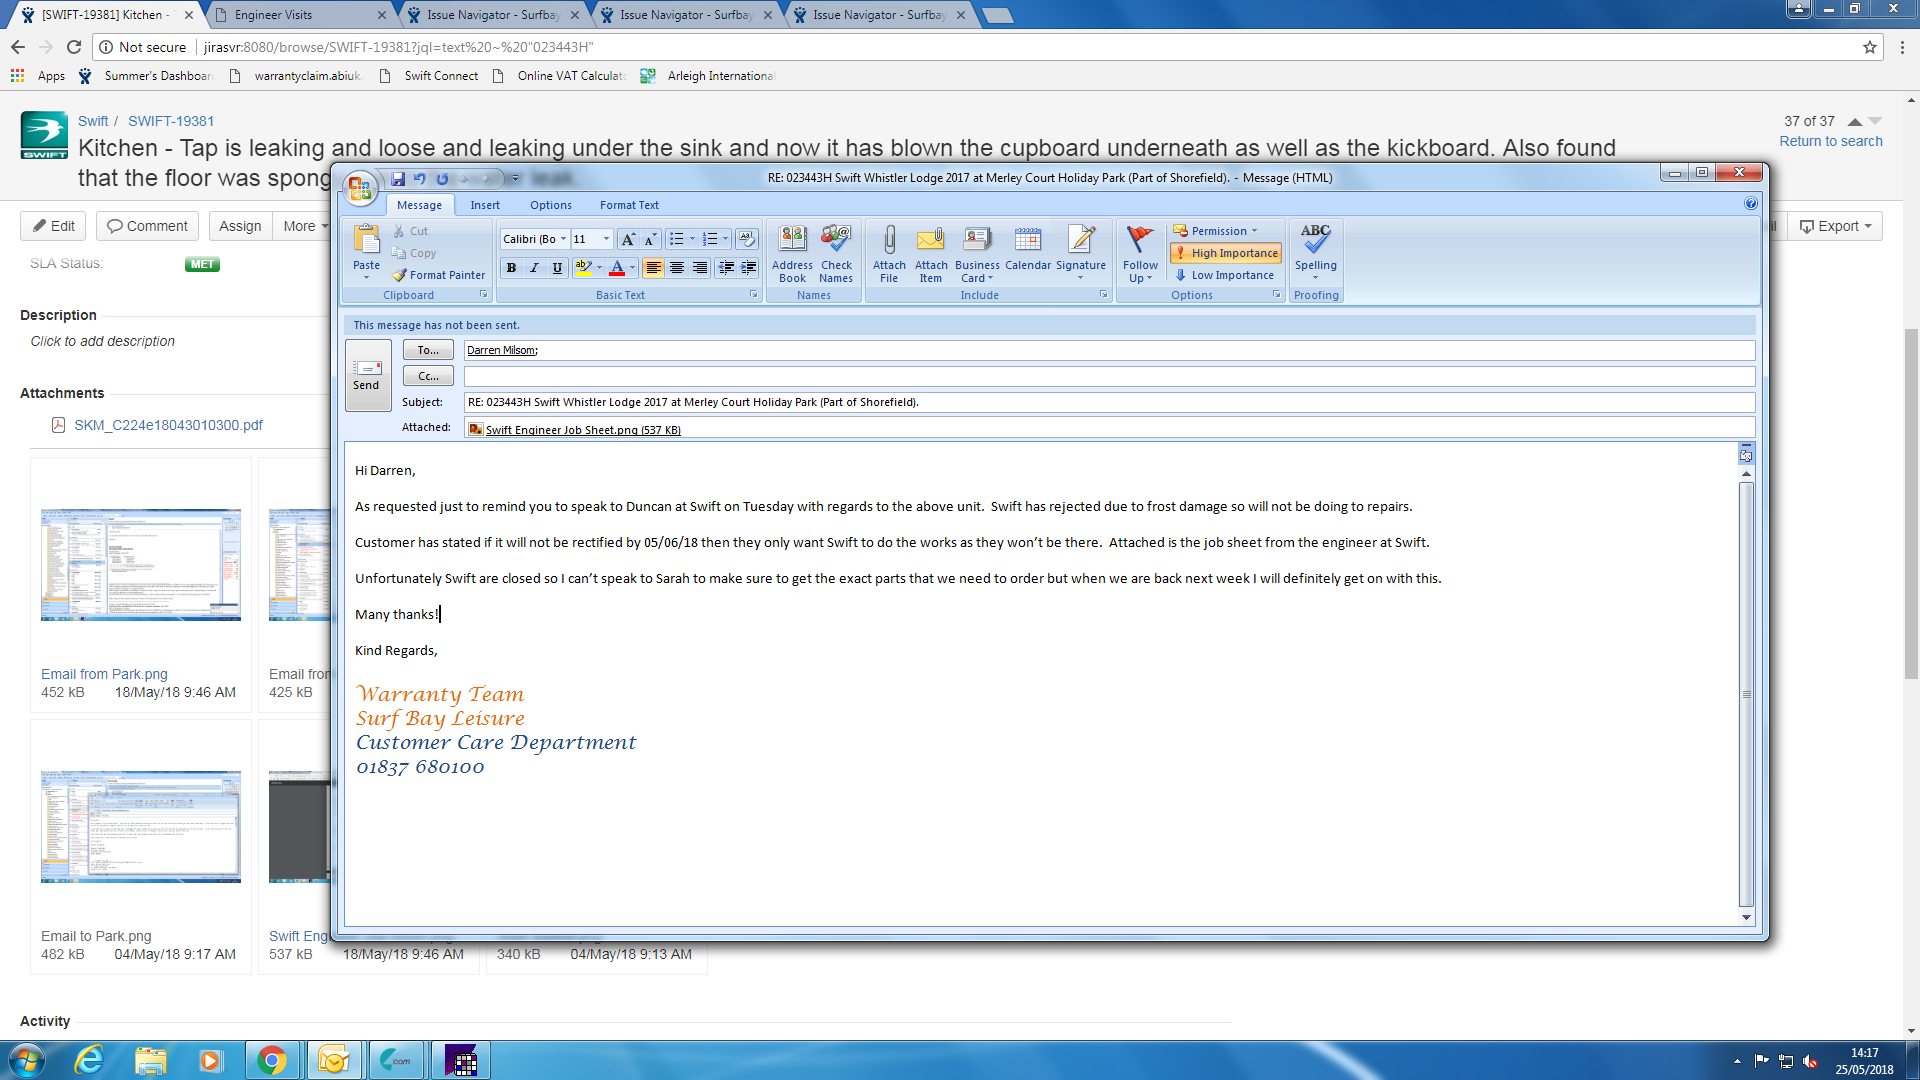Open the Email from Park.png thumbnail
The width and height of the screenshot is (1920, 1080).
[x=141, y=565]
